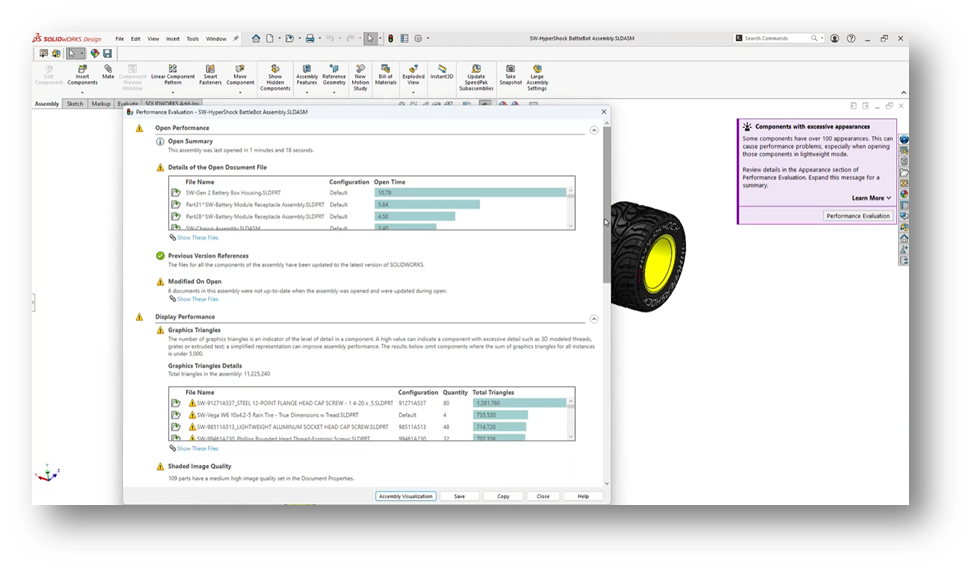
Task: Open the Edit menu
Action: click(x=135, y=38)
